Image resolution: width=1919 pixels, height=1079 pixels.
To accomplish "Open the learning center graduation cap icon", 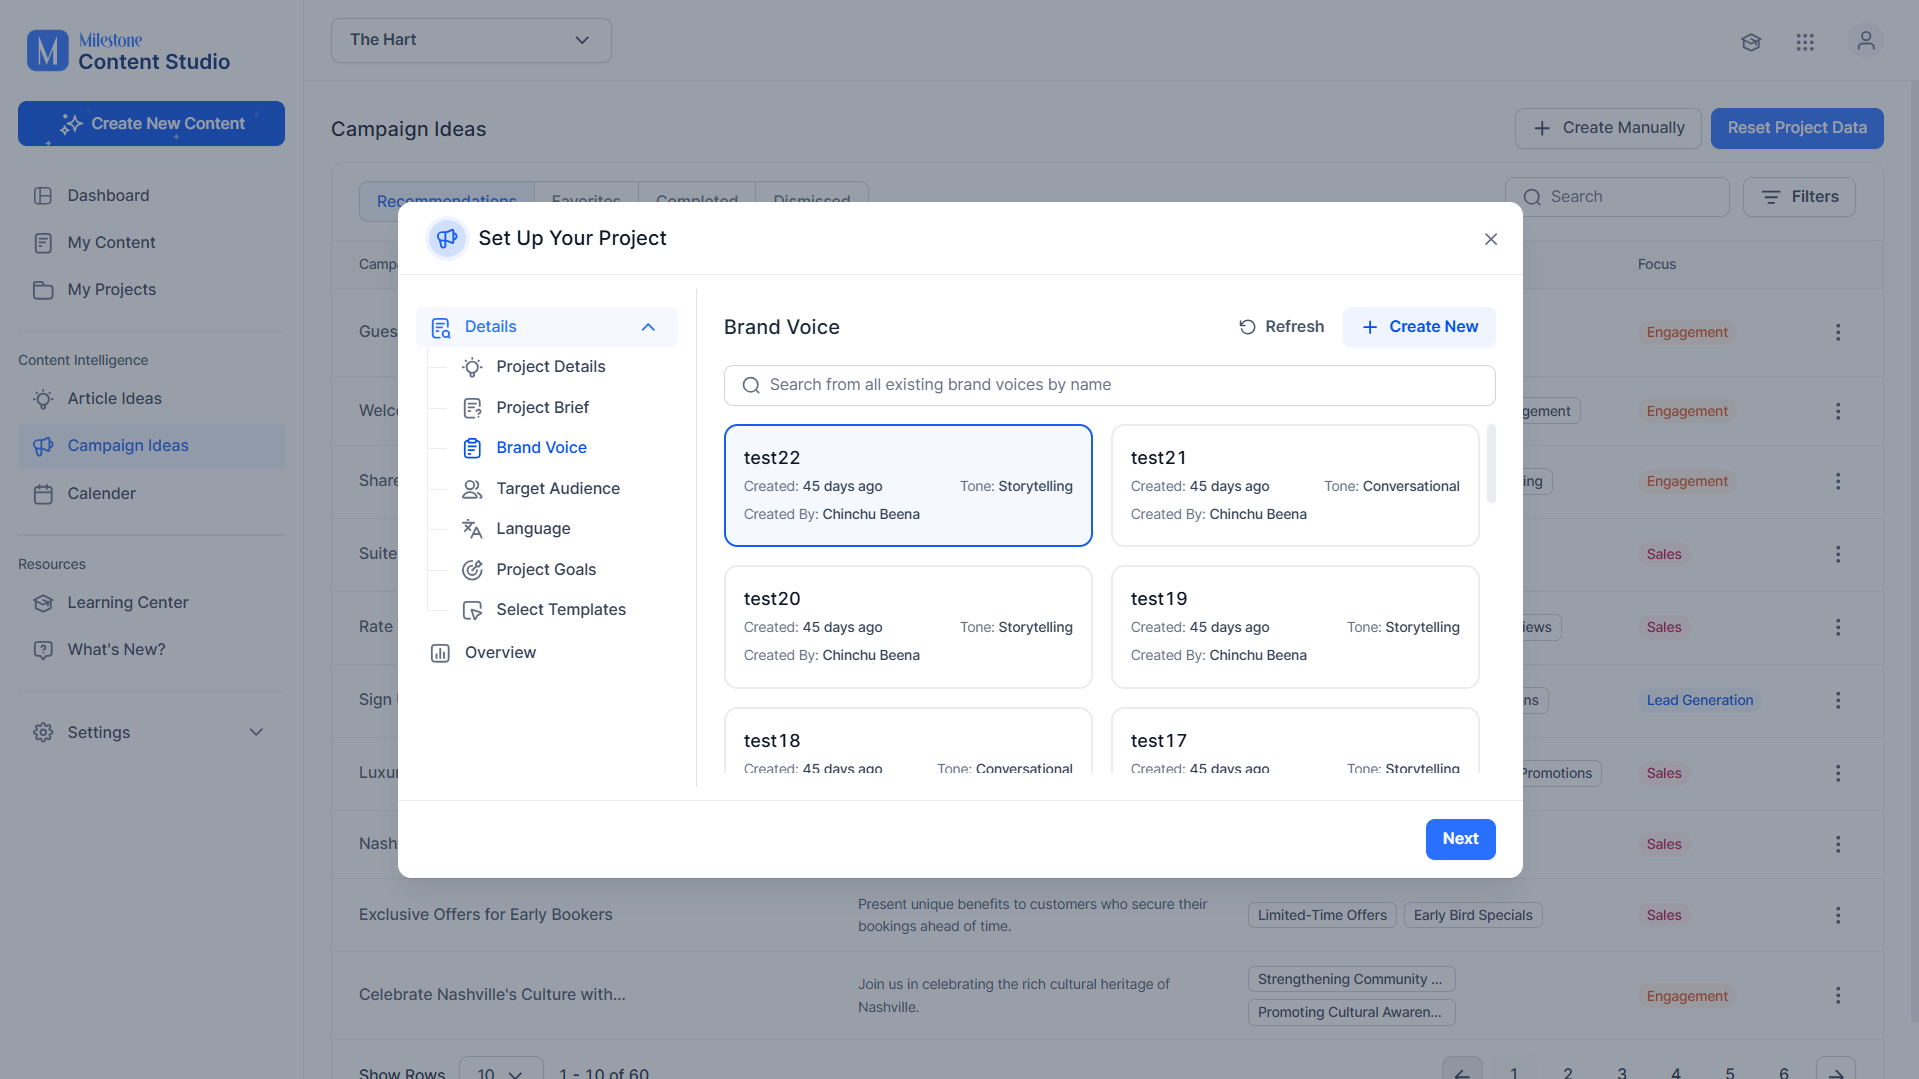I will (1751, 42).
